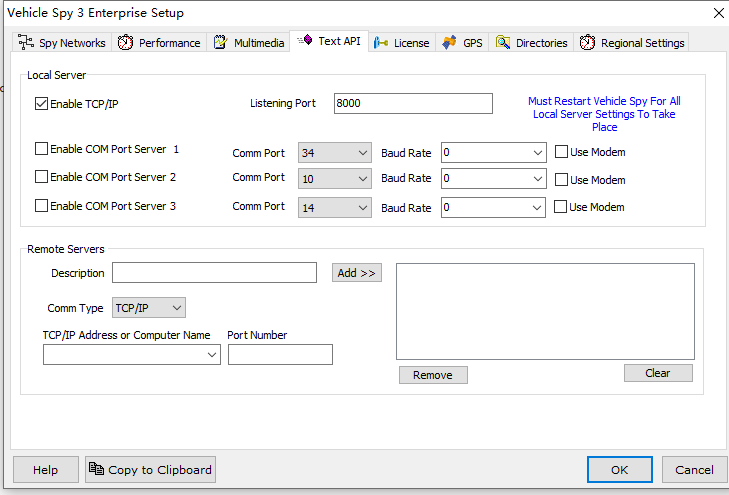Switch to the Text API tab
Screen dimensions: 729x495
tap(330, 42)
